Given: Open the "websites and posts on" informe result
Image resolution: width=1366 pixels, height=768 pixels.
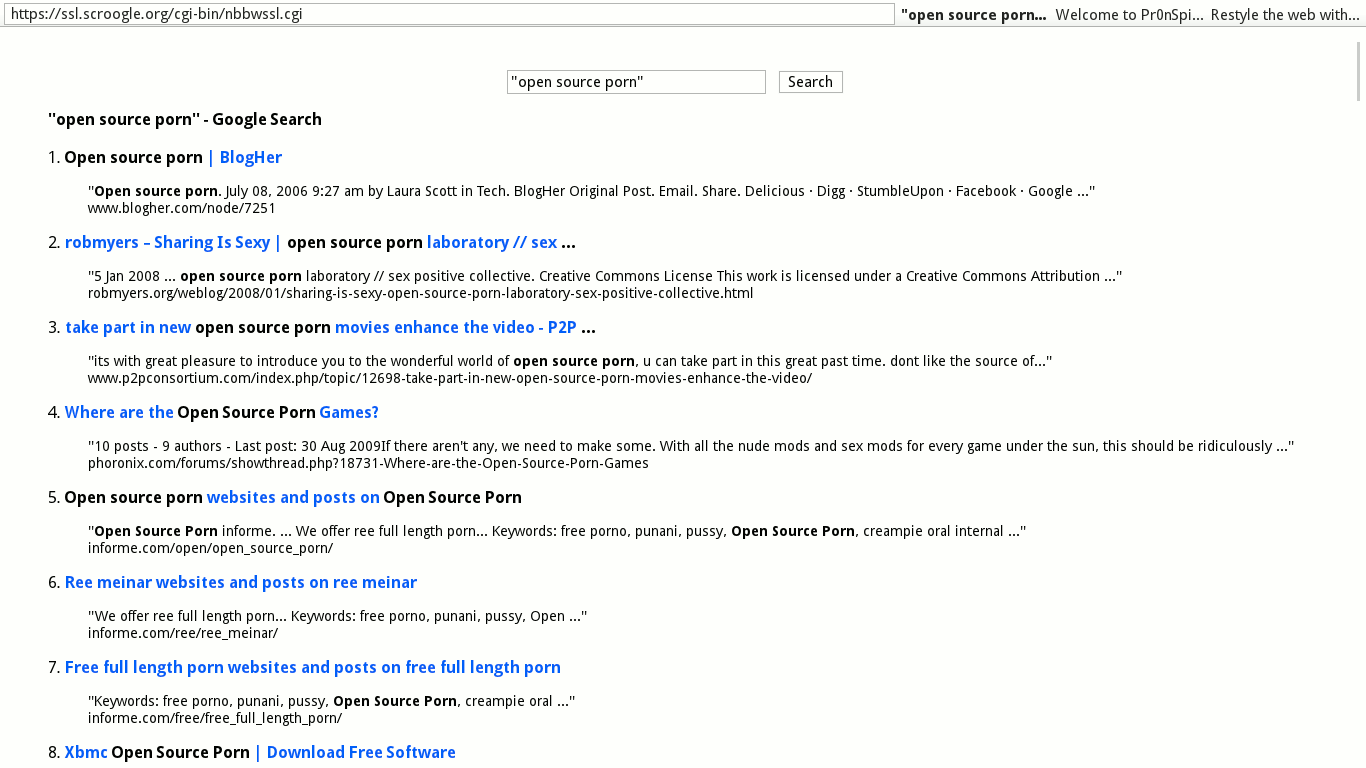Looking at the screenshot, I should pos(293,497).
